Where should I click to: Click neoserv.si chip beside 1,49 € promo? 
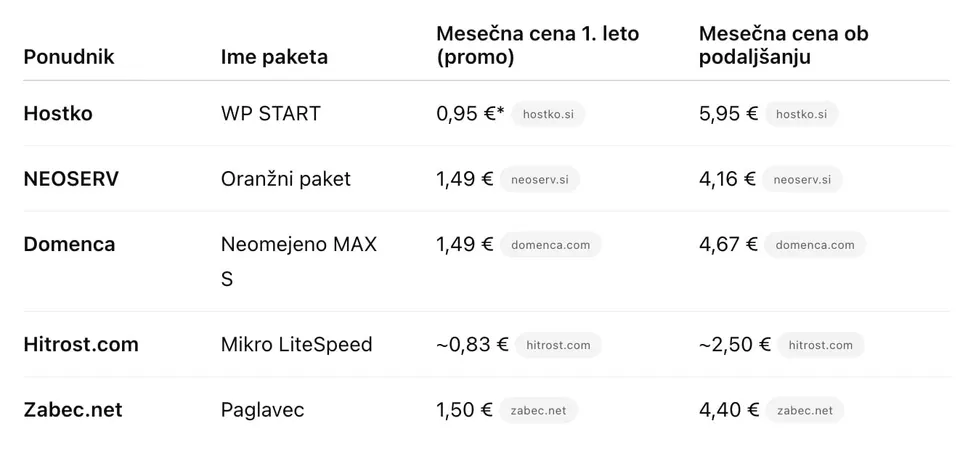(x=539, y=179)
